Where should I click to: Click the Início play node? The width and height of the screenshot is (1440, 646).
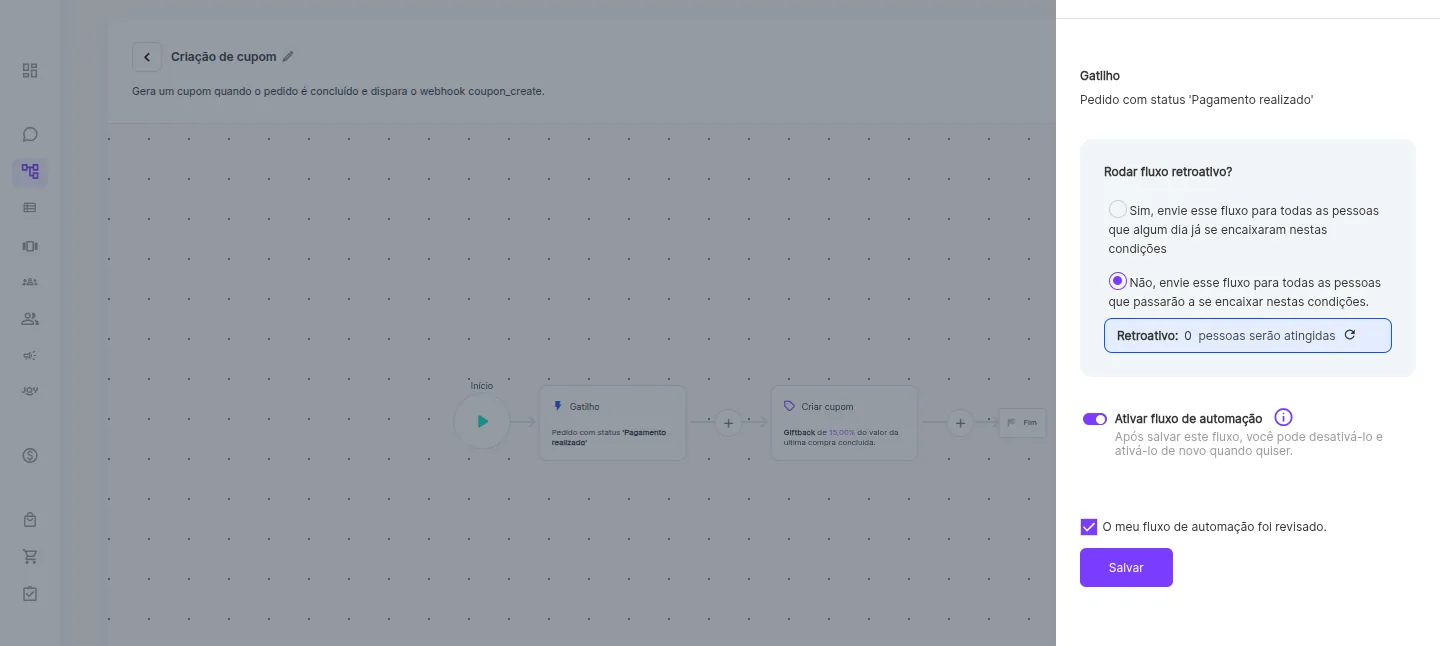point(482,421)
